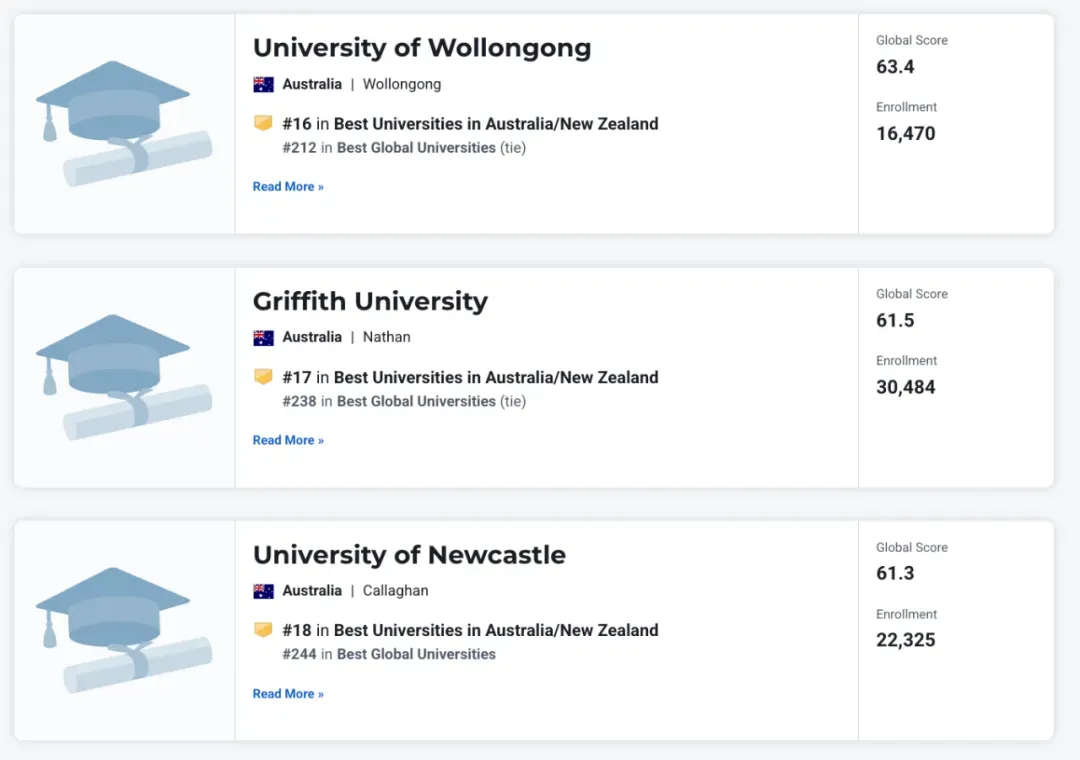Viewport: 1080px width, 760px height.
Task: Open the University of Wollongong title link
Action: pos(422,48)
